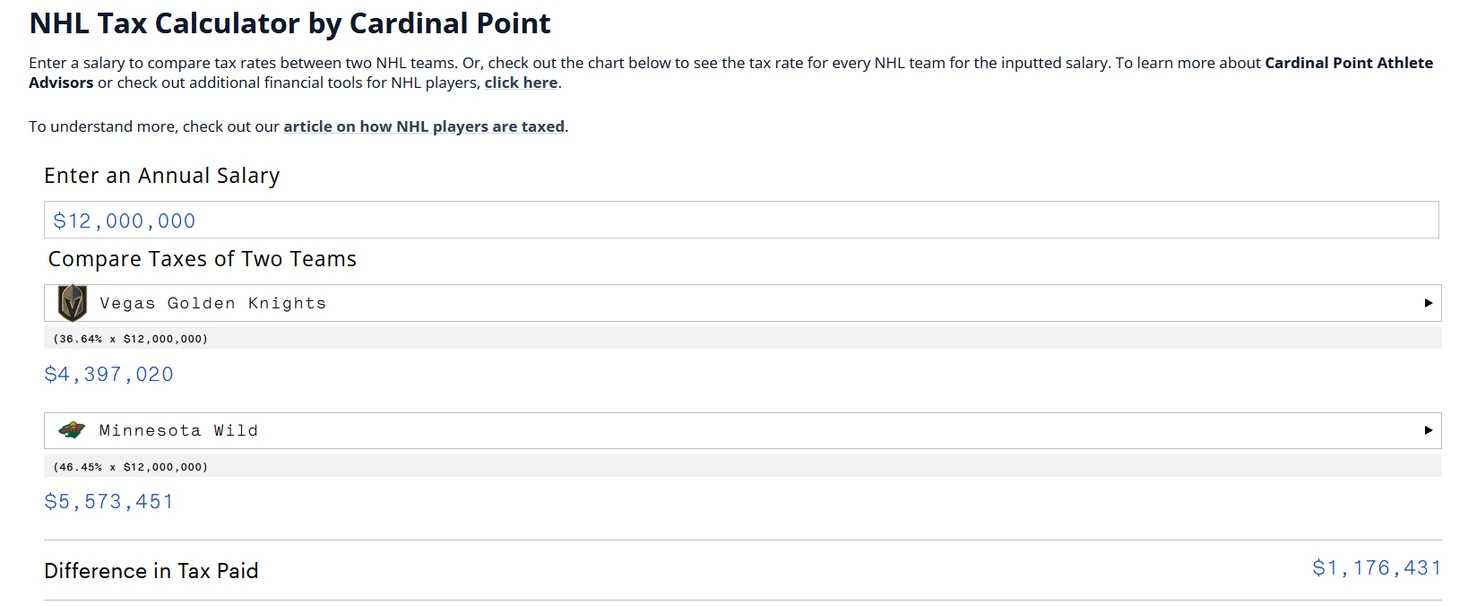Open the Minnesota Wild team selector
The width and height of the screenshot is (1460, 606).
point(740,430)
